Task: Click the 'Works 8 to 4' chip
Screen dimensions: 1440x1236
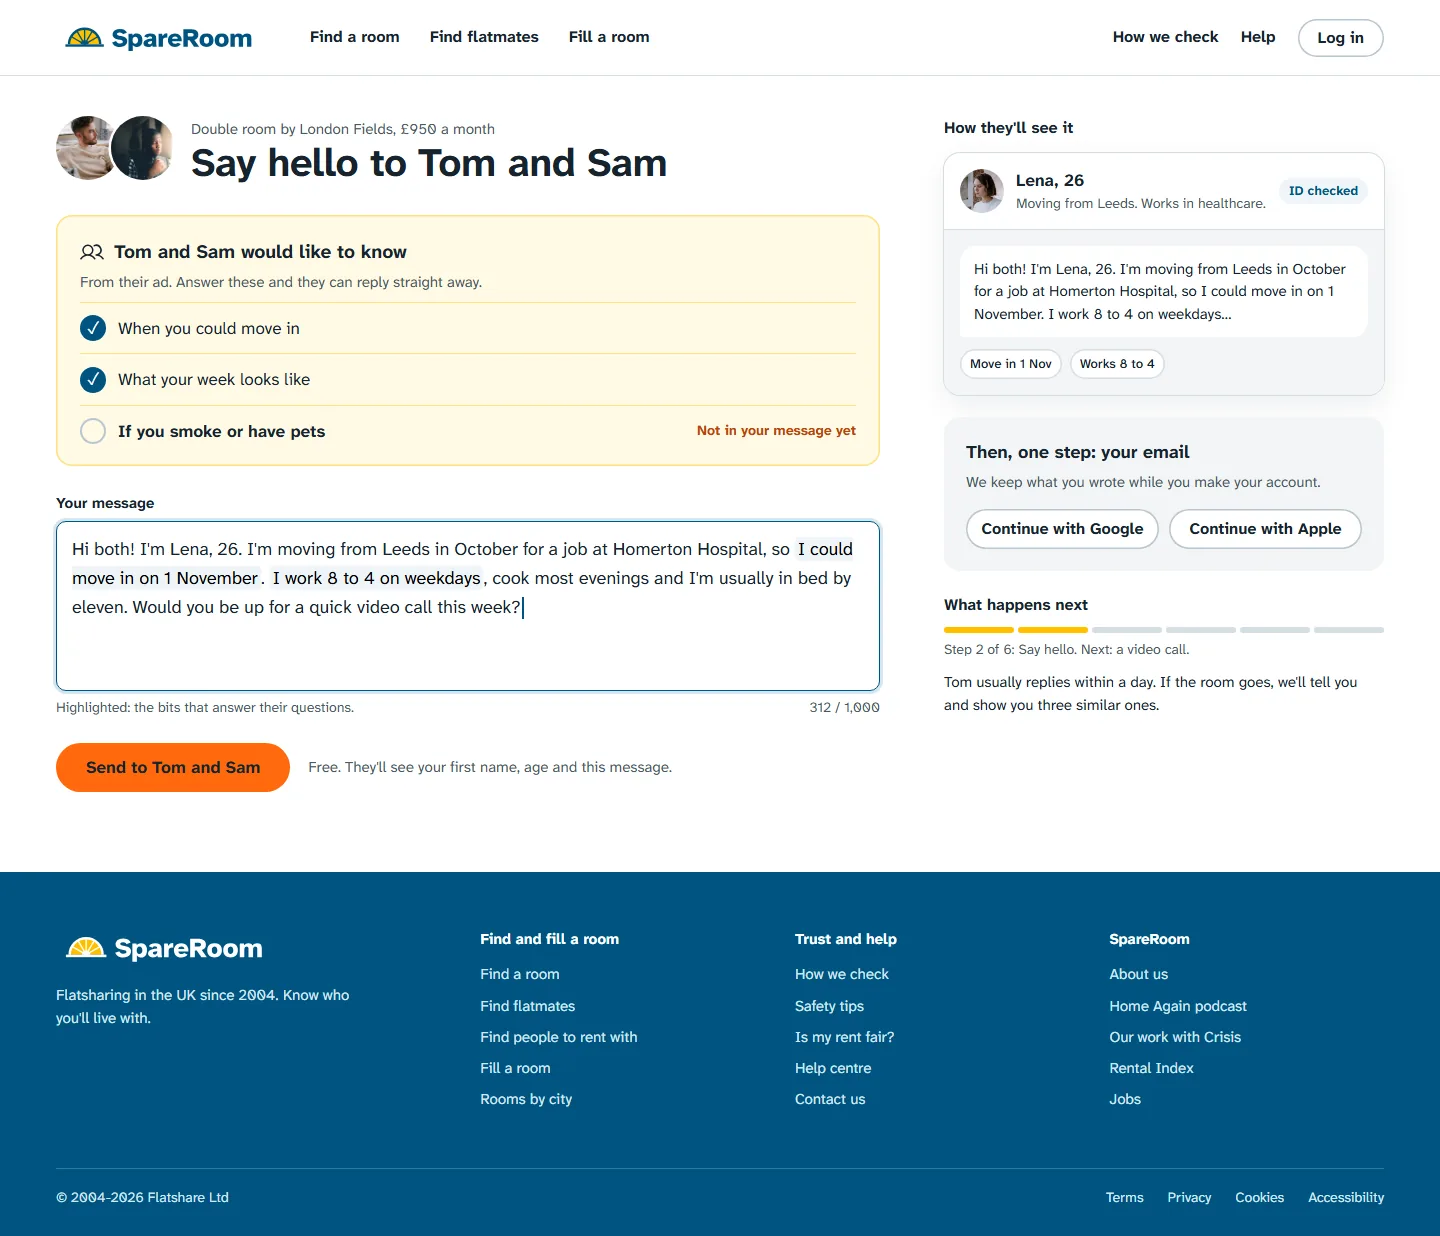Action: 1117,364
